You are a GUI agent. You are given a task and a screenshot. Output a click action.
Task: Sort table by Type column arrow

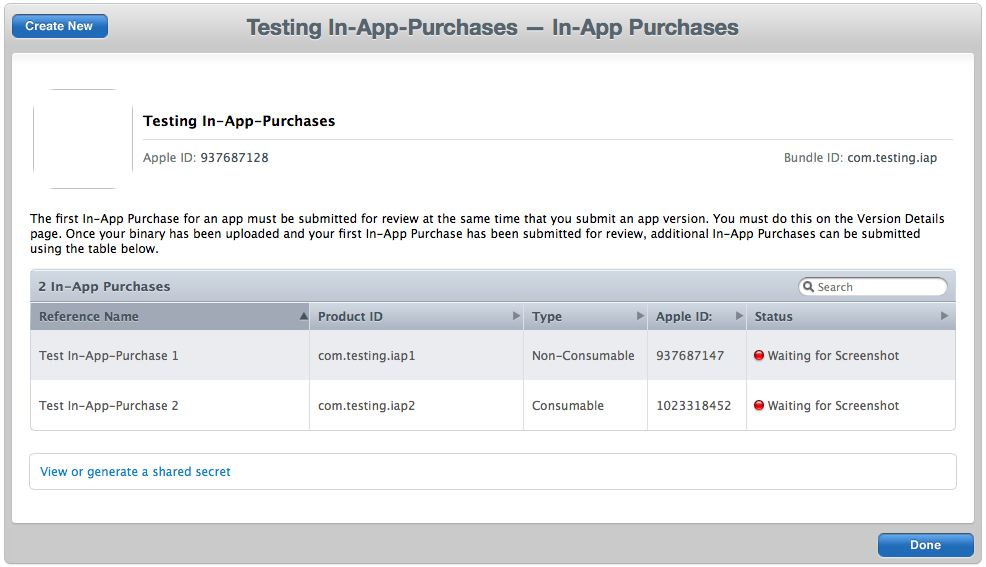pos(640,316)
